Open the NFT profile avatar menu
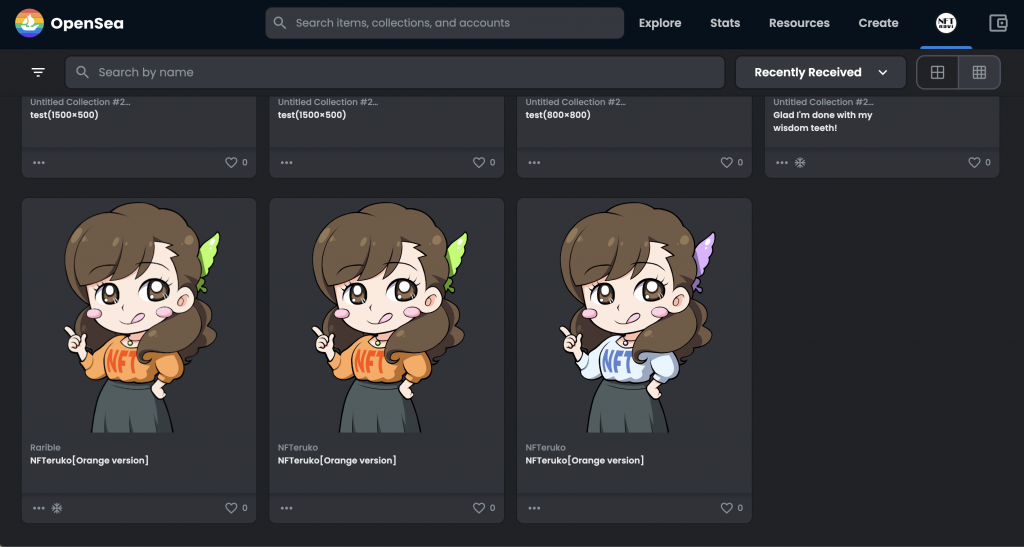This screenshot has height=547, width=1024. click(x=945, y=23)
